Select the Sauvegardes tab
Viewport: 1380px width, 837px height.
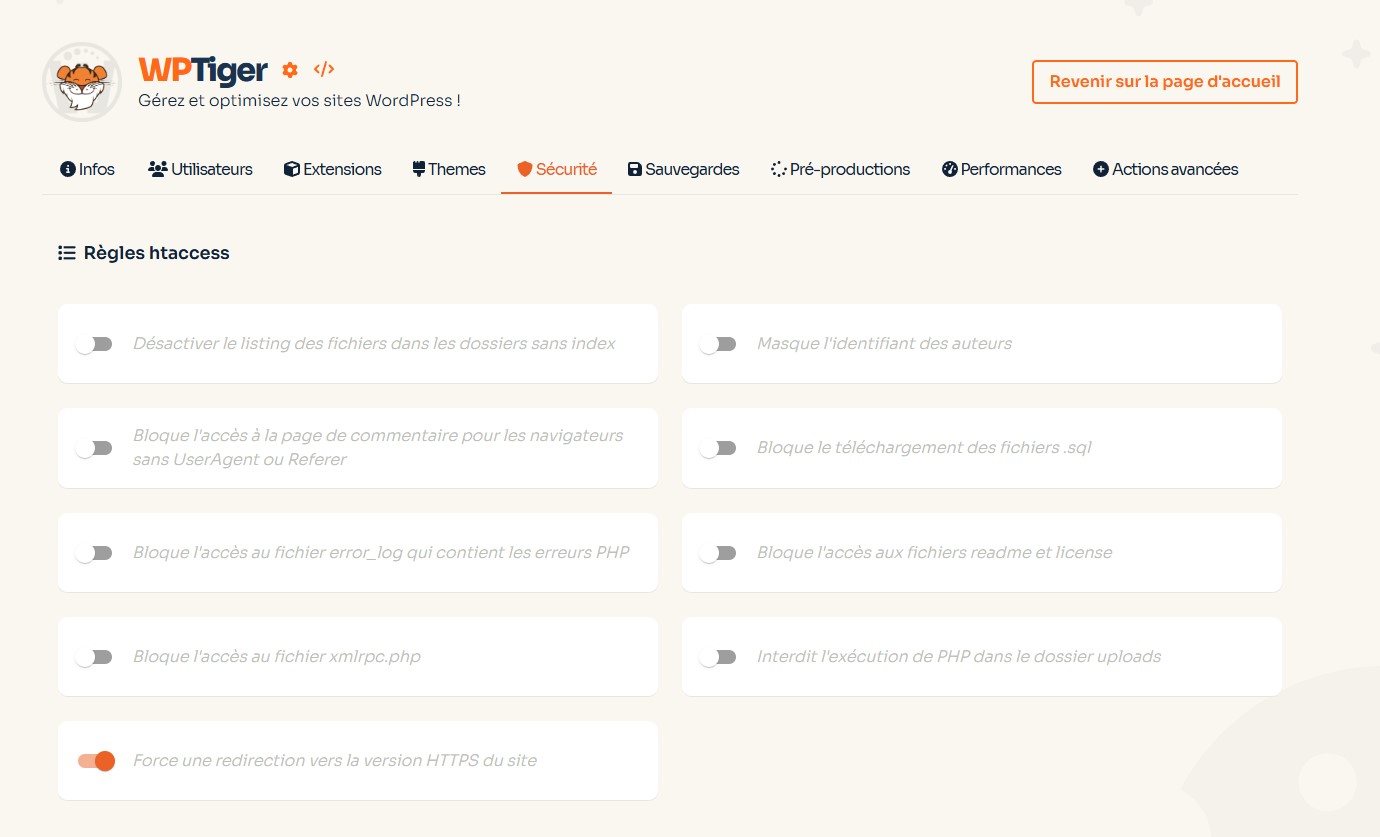coord(683,169)
